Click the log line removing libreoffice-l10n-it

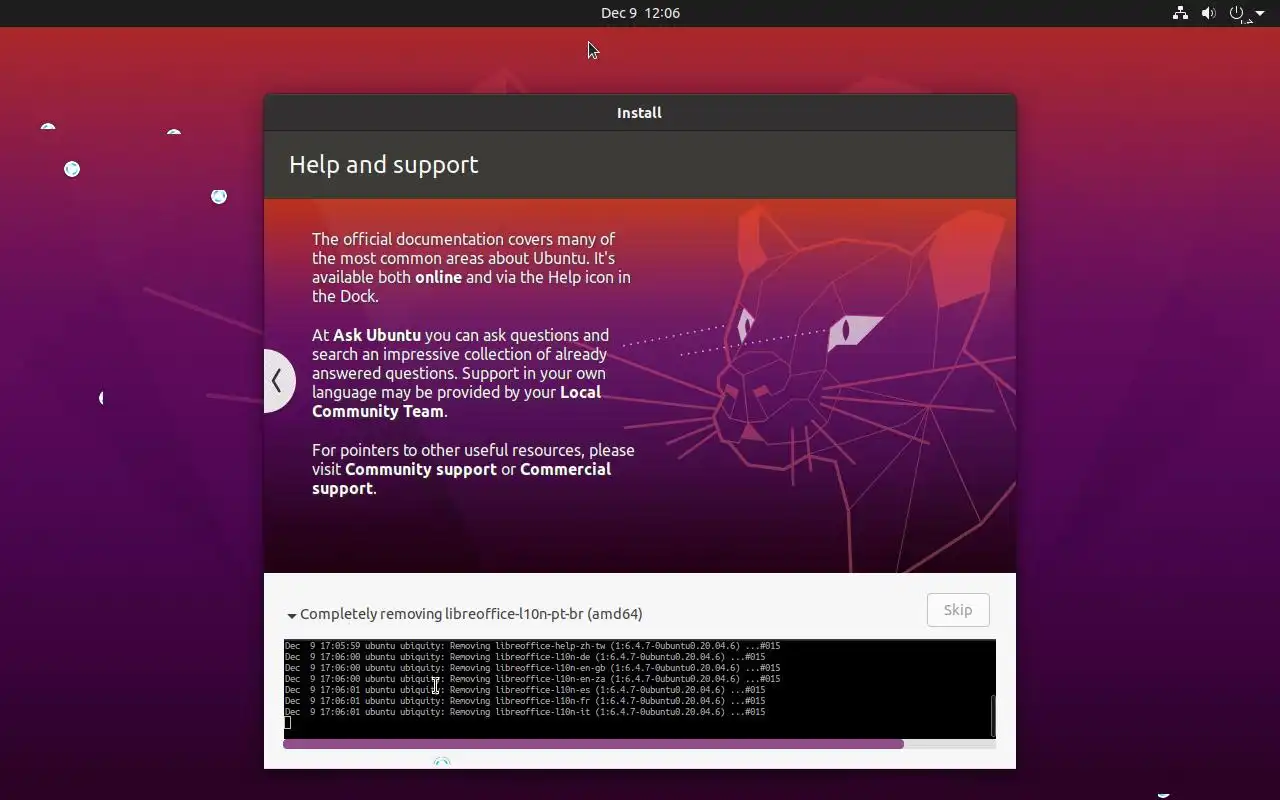525,712
